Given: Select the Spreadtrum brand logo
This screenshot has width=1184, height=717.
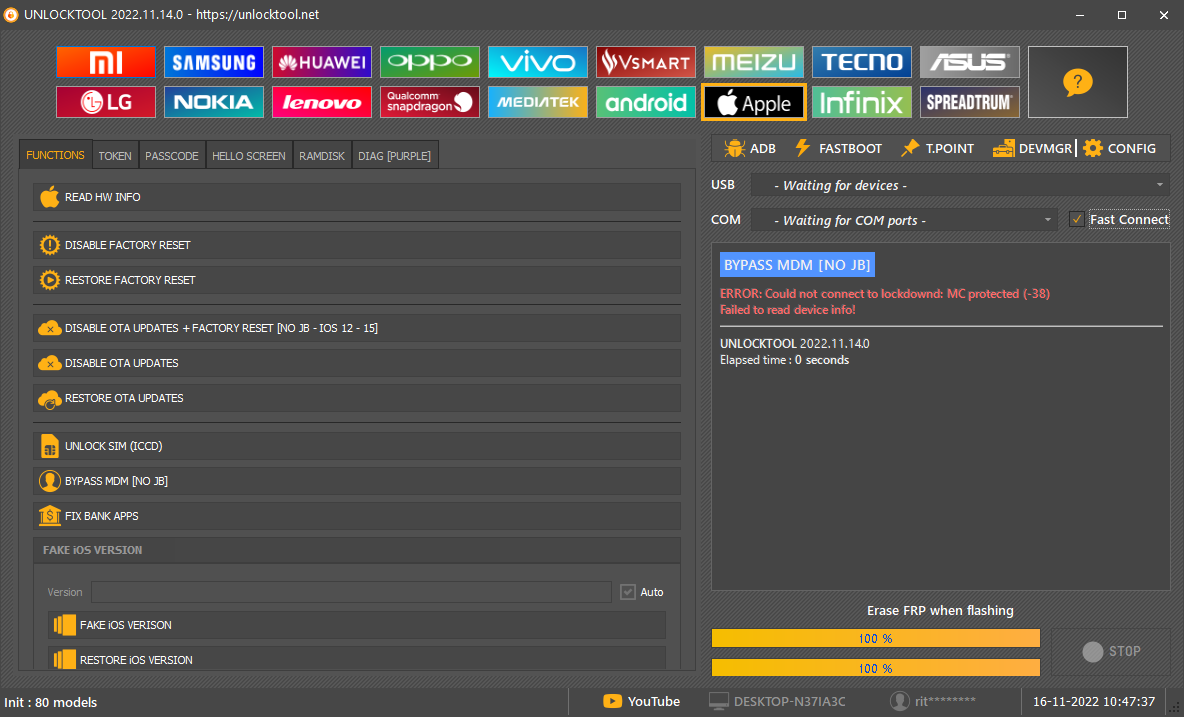Looking at the screenshot, I should [970, 102].
